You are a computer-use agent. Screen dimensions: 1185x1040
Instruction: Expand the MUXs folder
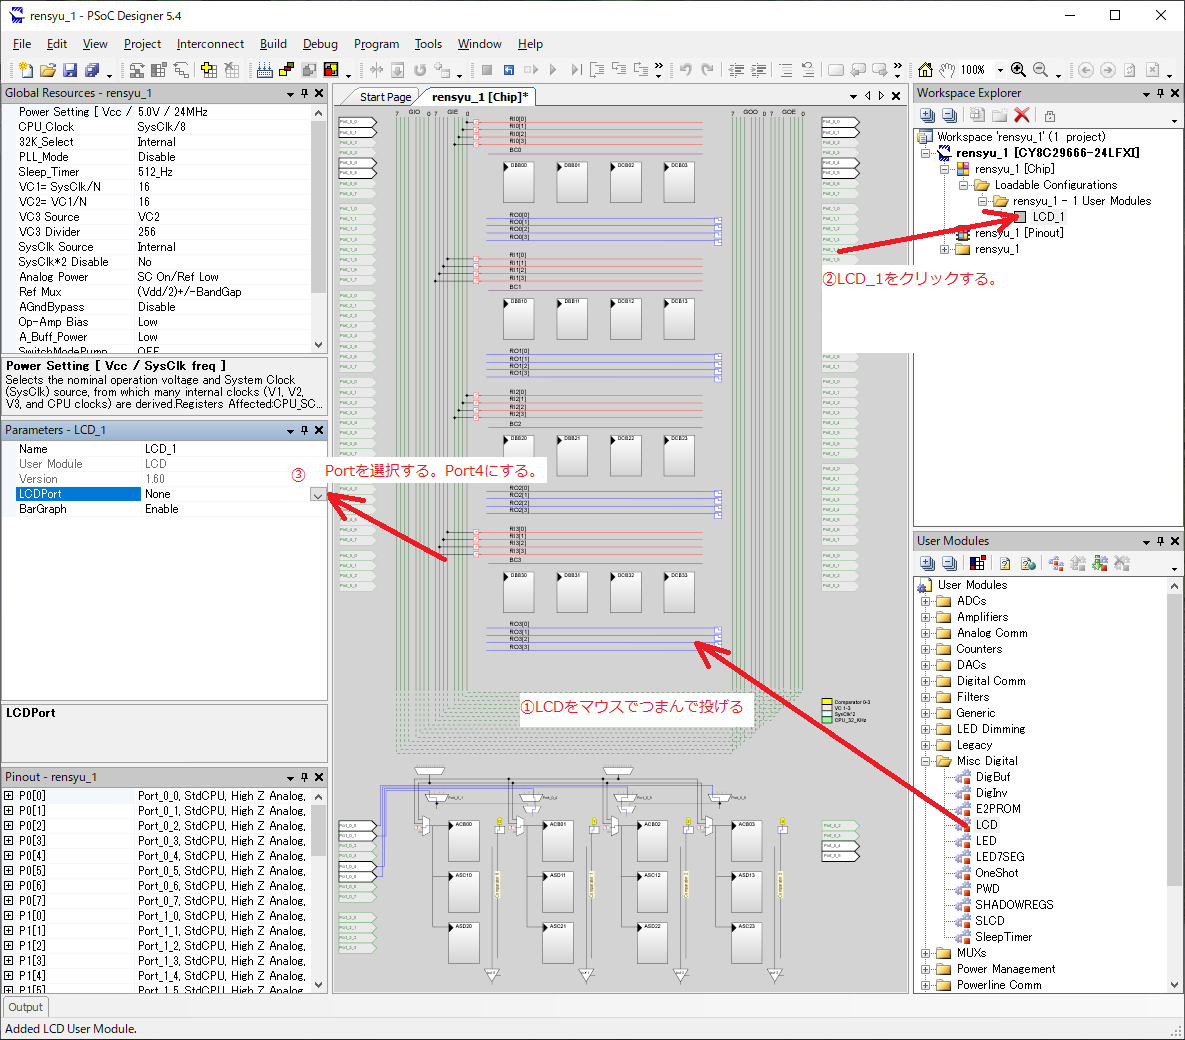(x=925, y=953)
